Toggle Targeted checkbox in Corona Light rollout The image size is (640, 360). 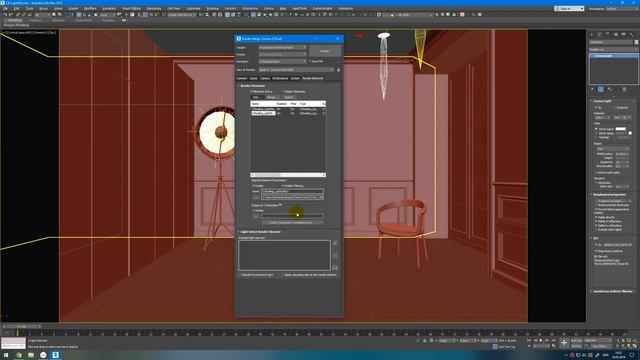(615, 108)
